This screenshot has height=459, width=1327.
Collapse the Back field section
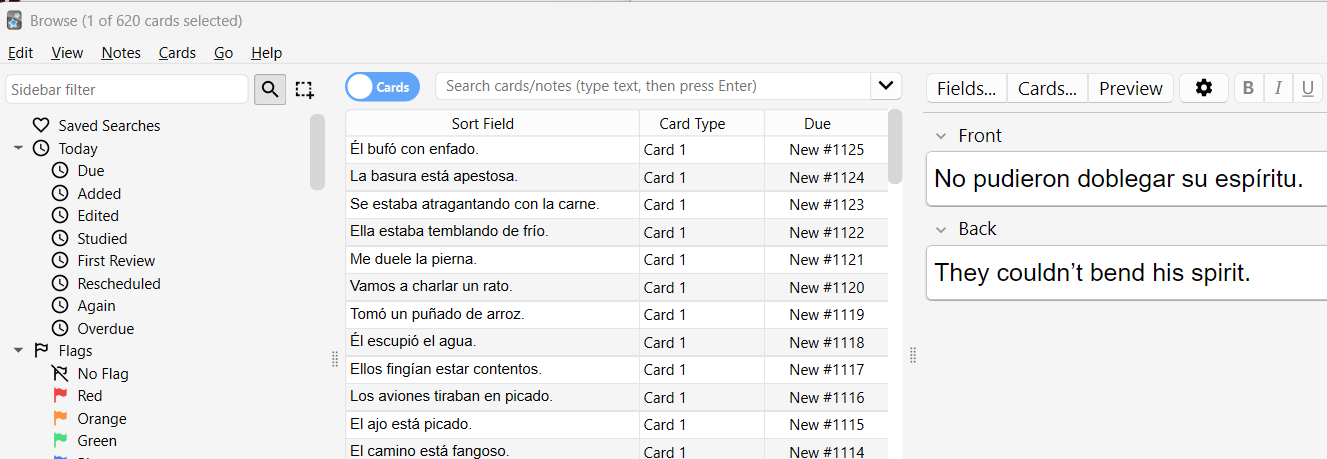click(x=940, y=229)
